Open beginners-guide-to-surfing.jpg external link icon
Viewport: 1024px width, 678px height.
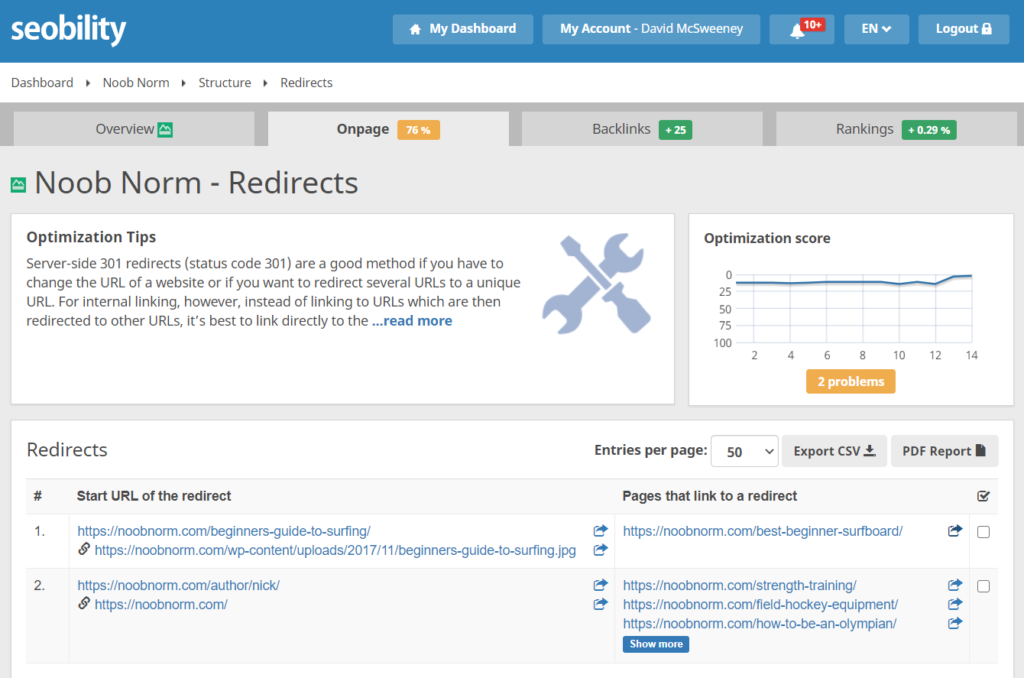[x=600, y=550]
